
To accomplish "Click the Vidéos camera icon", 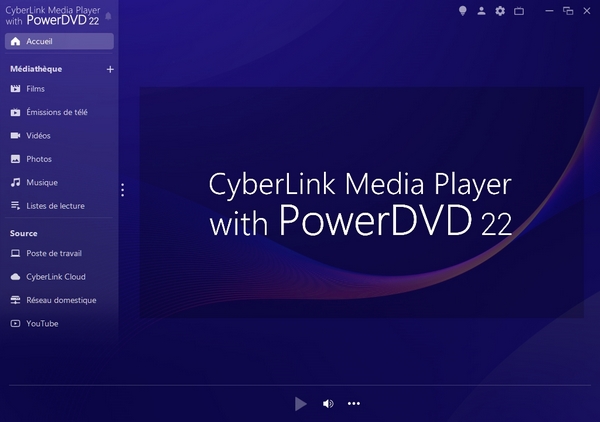I will click(x=15, y=135).
